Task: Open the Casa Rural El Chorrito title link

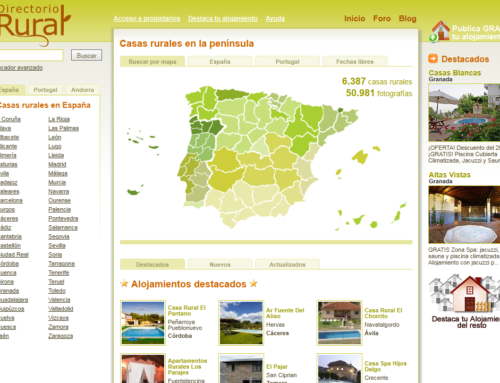Action: [383, 313]
